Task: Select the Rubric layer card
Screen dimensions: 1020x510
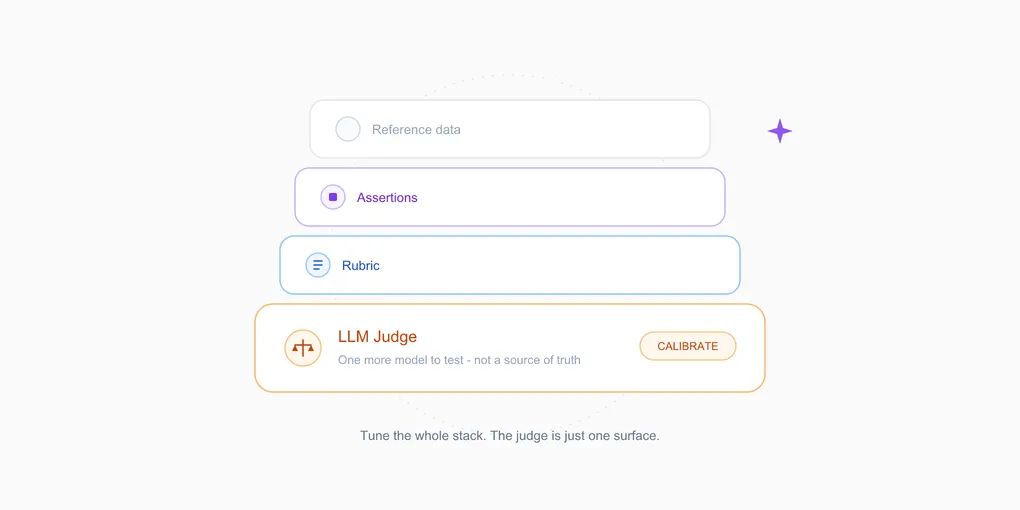Action: pyautogui.click(x=510, y=265)
